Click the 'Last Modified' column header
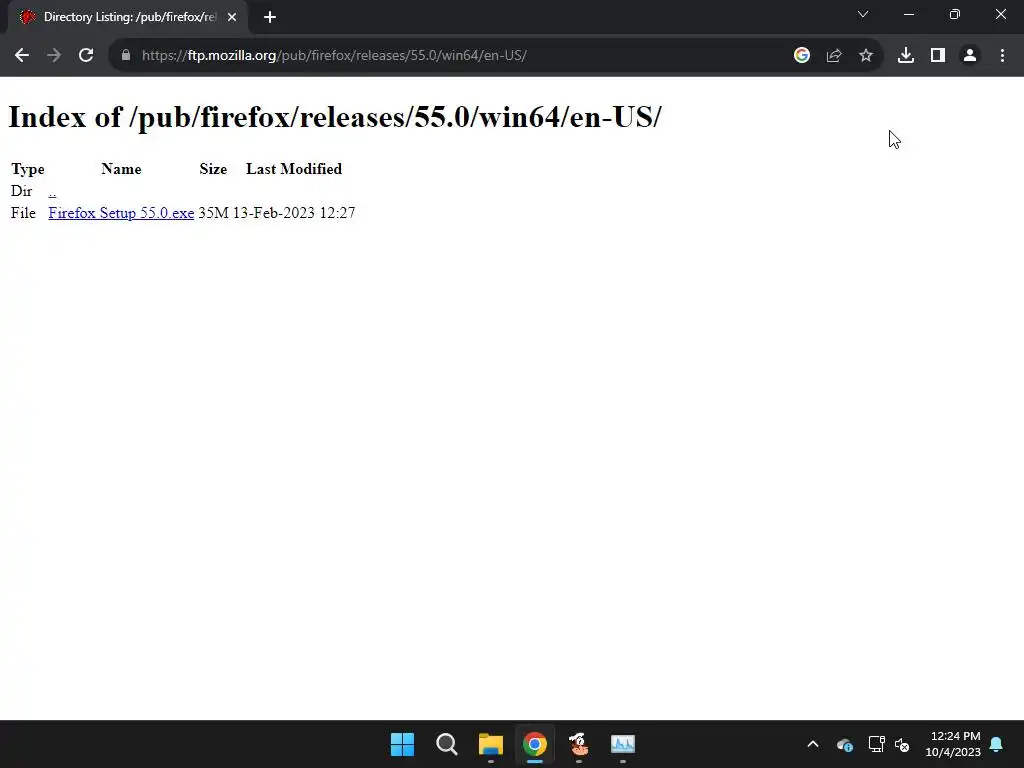This screenshot has width=1024, height=768. (x=294, y=169)
